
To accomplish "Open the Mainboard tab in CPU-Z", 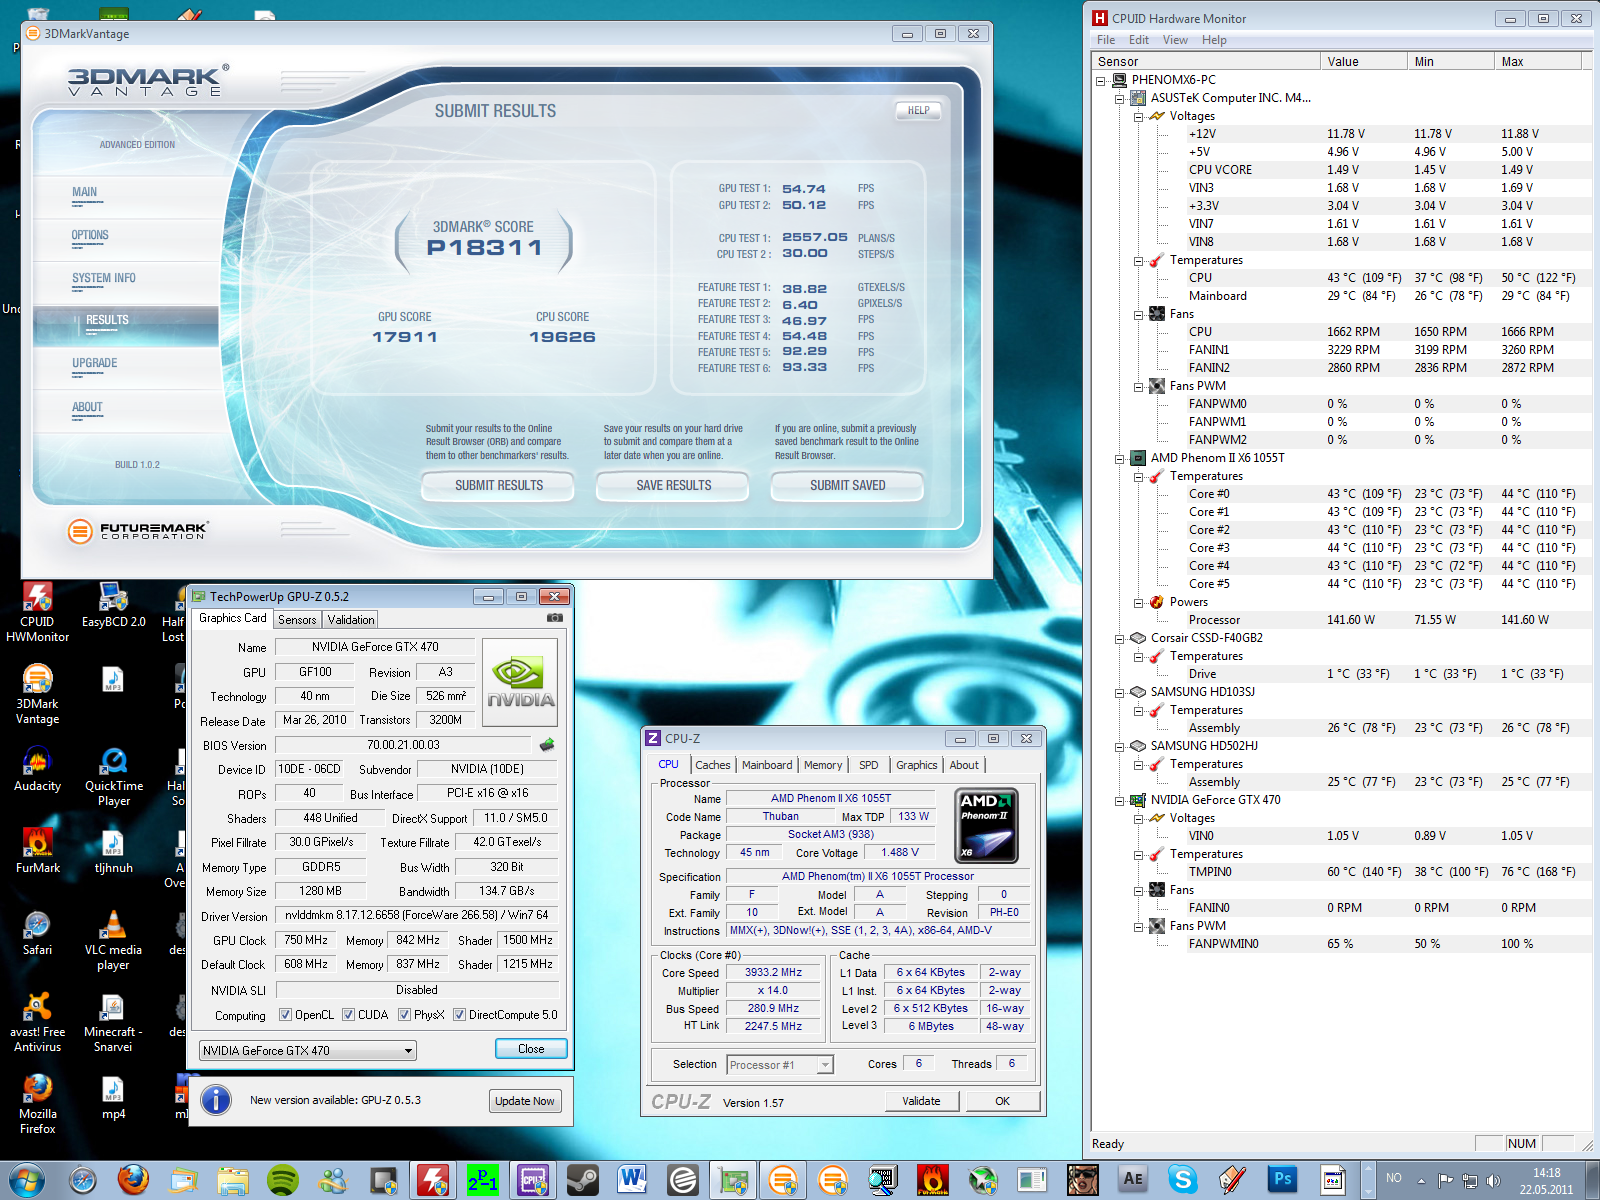I will pos(767,765).
